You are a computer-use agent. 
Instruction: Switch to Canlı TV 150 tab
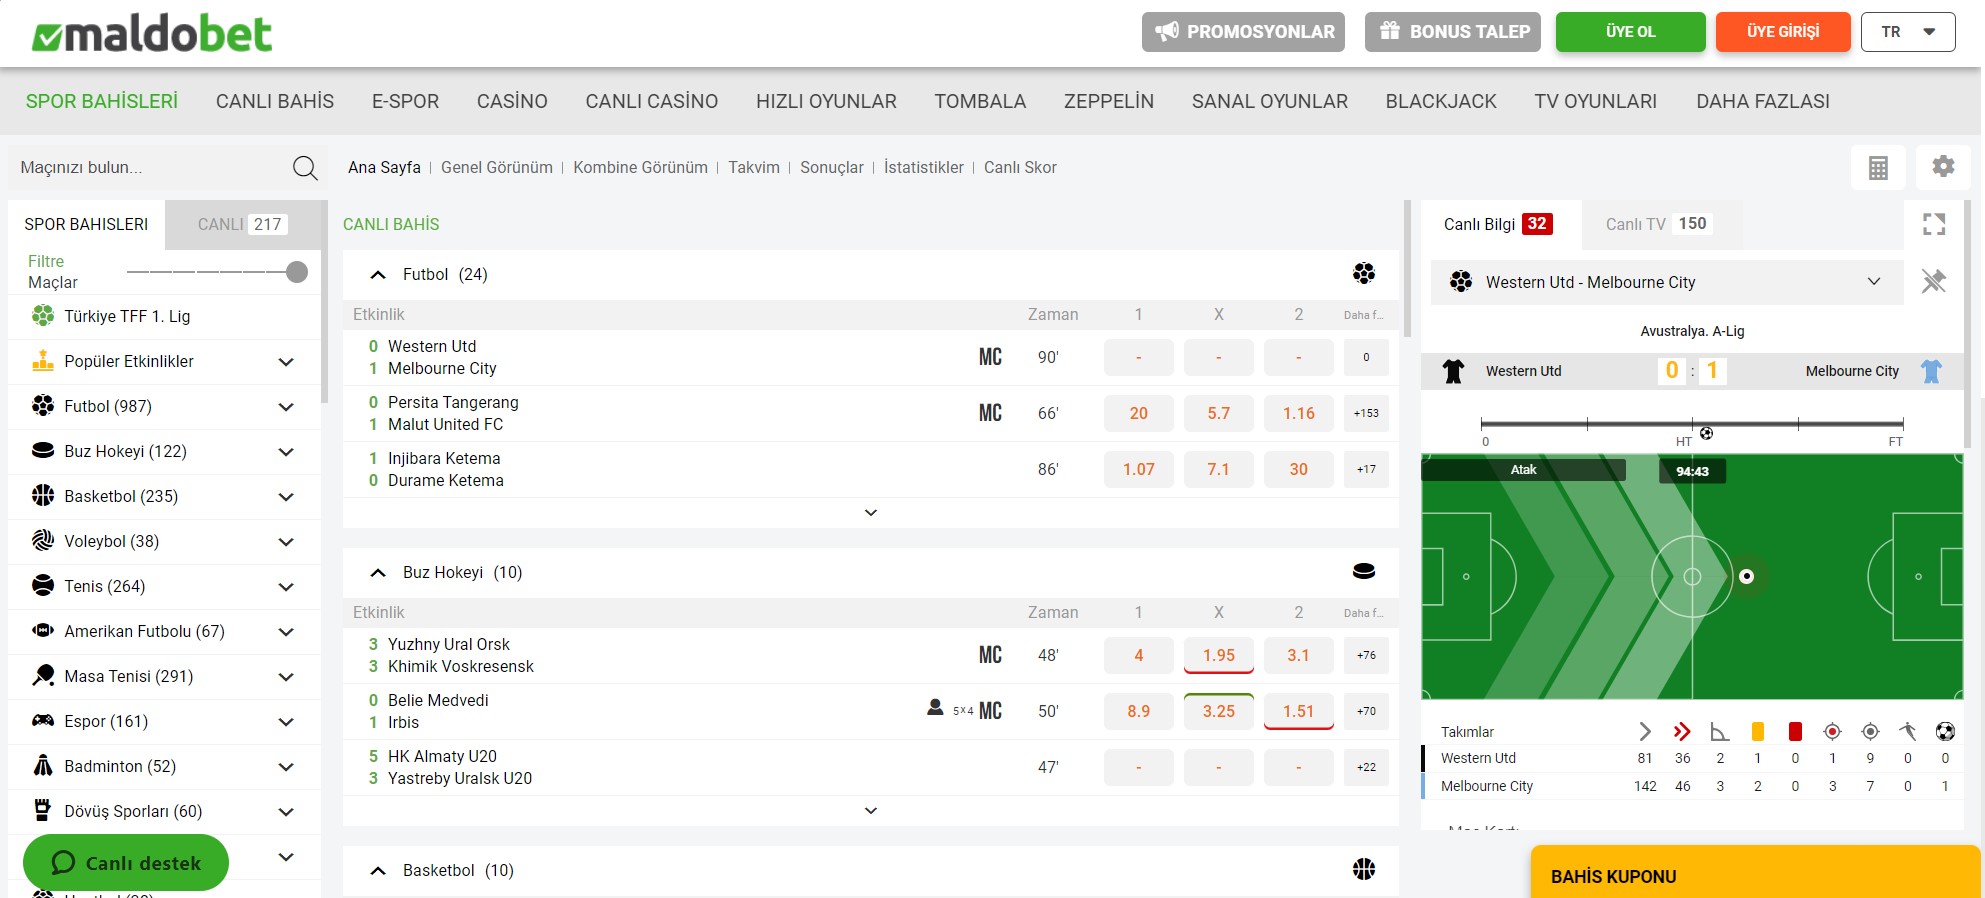(x=1660, y=224)
